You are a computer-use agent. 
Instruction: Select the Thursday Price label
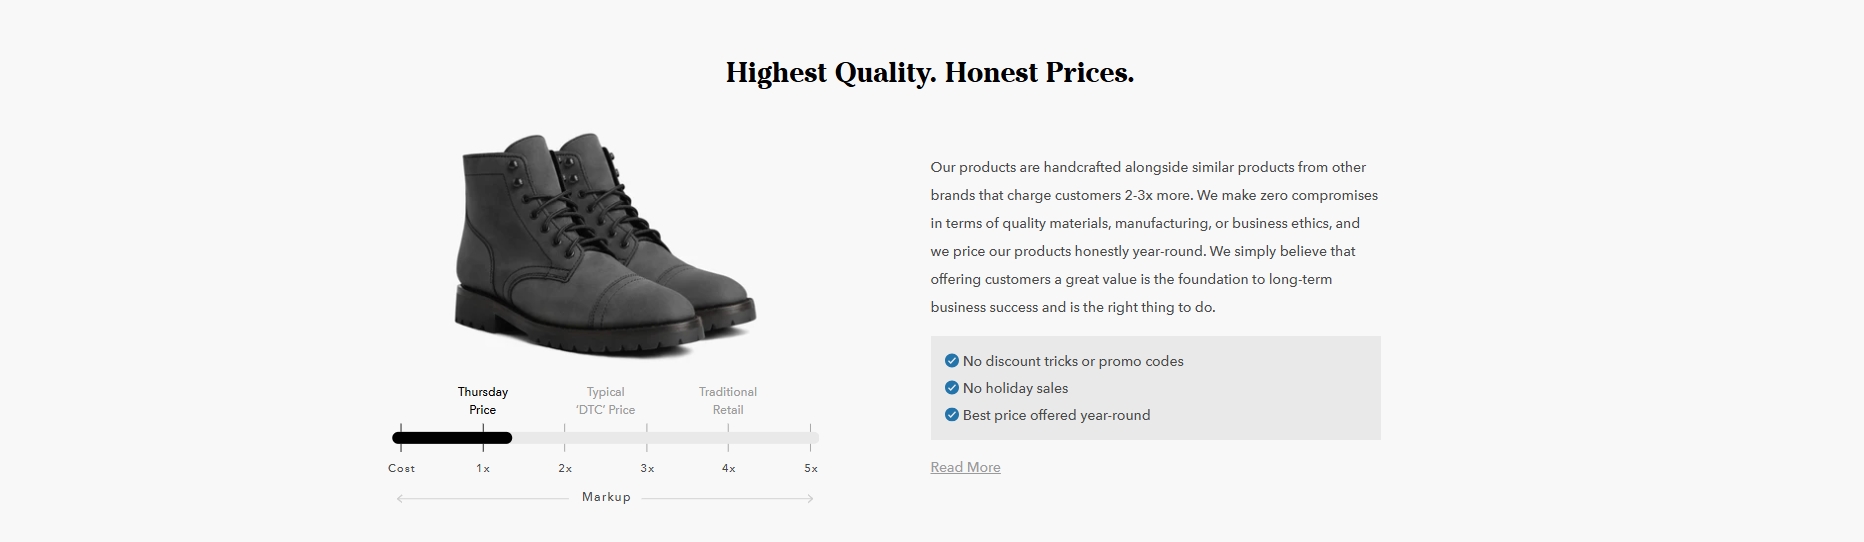point(483,401)
